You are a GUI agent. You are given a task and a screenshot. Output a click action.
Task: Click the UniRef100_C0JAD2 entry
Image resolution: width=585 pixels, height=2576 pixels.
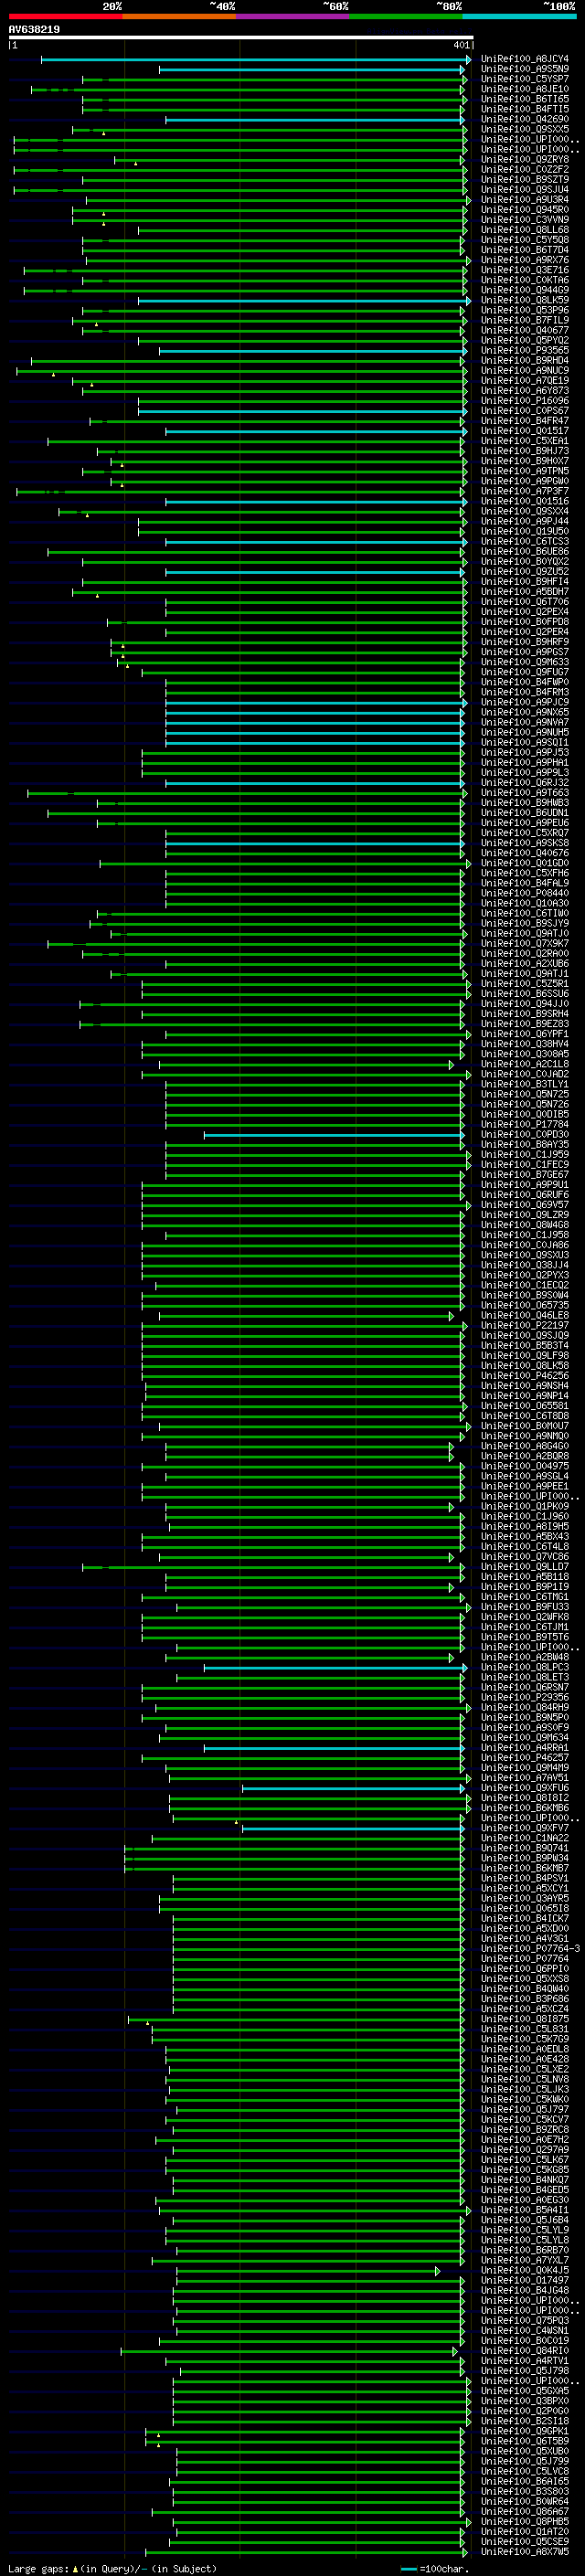pos(525,1074)
